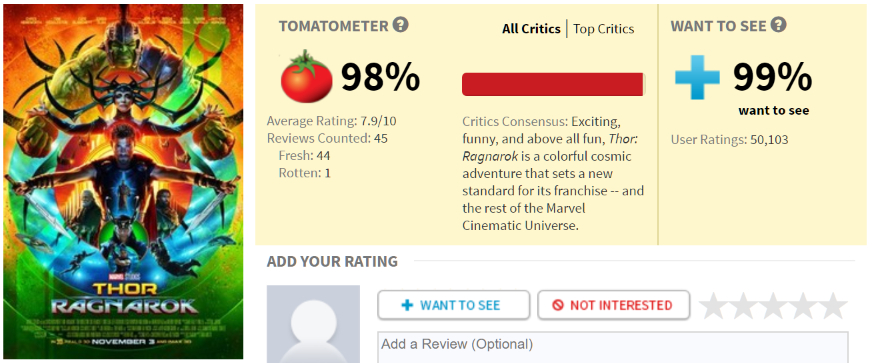This screenshot has width=874, height=363.
Task: Rate the movie three stars
Action: tap(773, 306)
